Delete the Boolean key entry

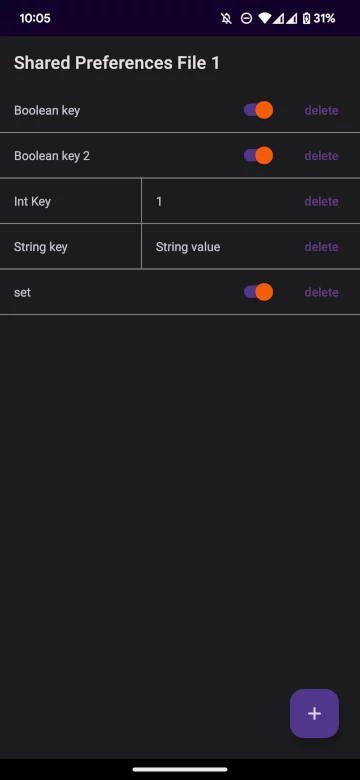point(321,110)
